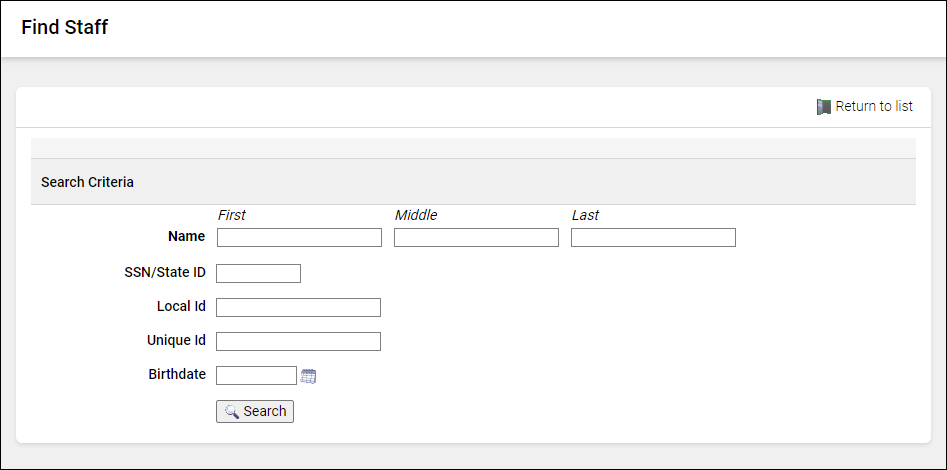Select the Unique Id input field
This screenshot has width=947, height=470.
point(298,342)
